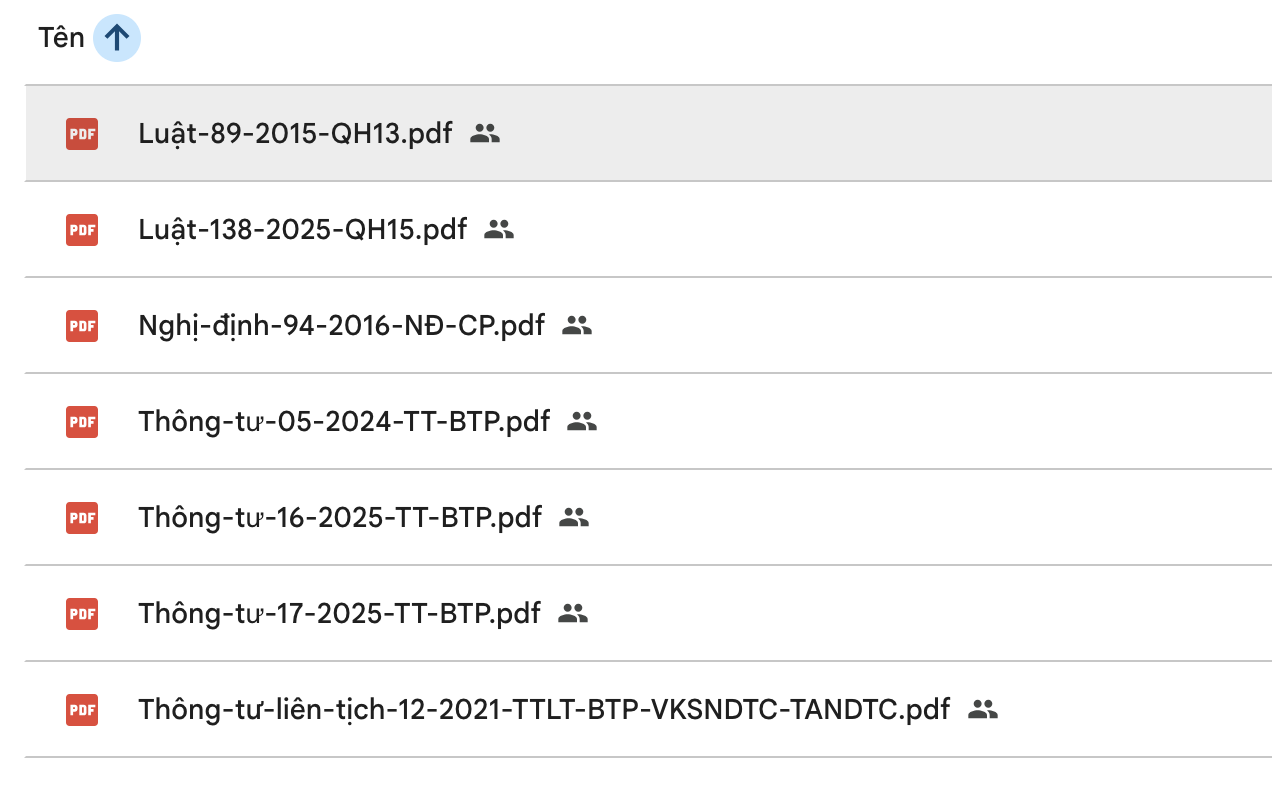The height and width of the screenshot is (812, 1272).
Task: Reverse sort direction with the arrow button
Action: tap(117, 39)
